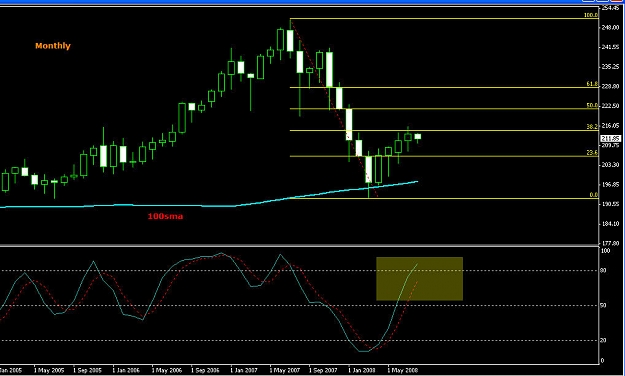The height and width of the screenshot is (376, 625).
Task: Select the "1 Sep 2005" date label
Action: click(88, 370)
